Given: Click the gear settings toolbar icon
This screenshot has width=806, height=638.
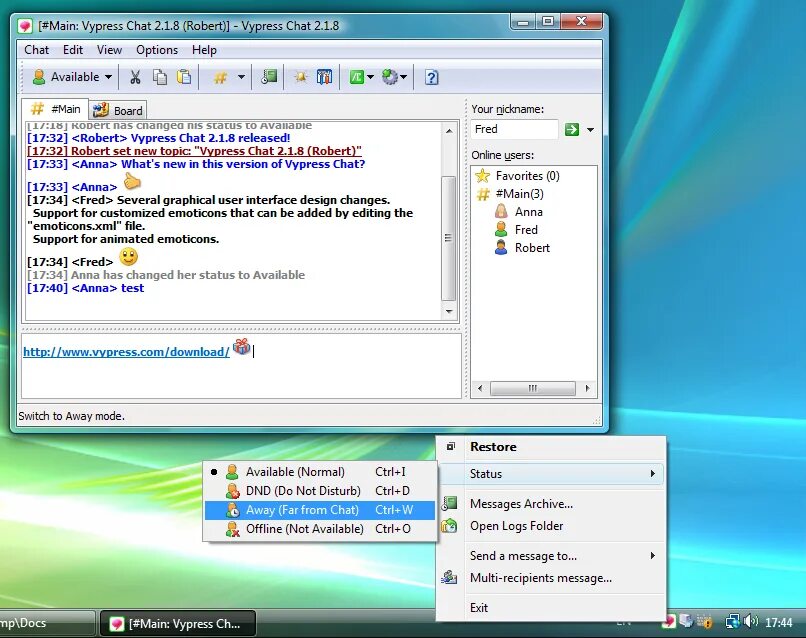Looking at the screenshot, I should 390,77.
